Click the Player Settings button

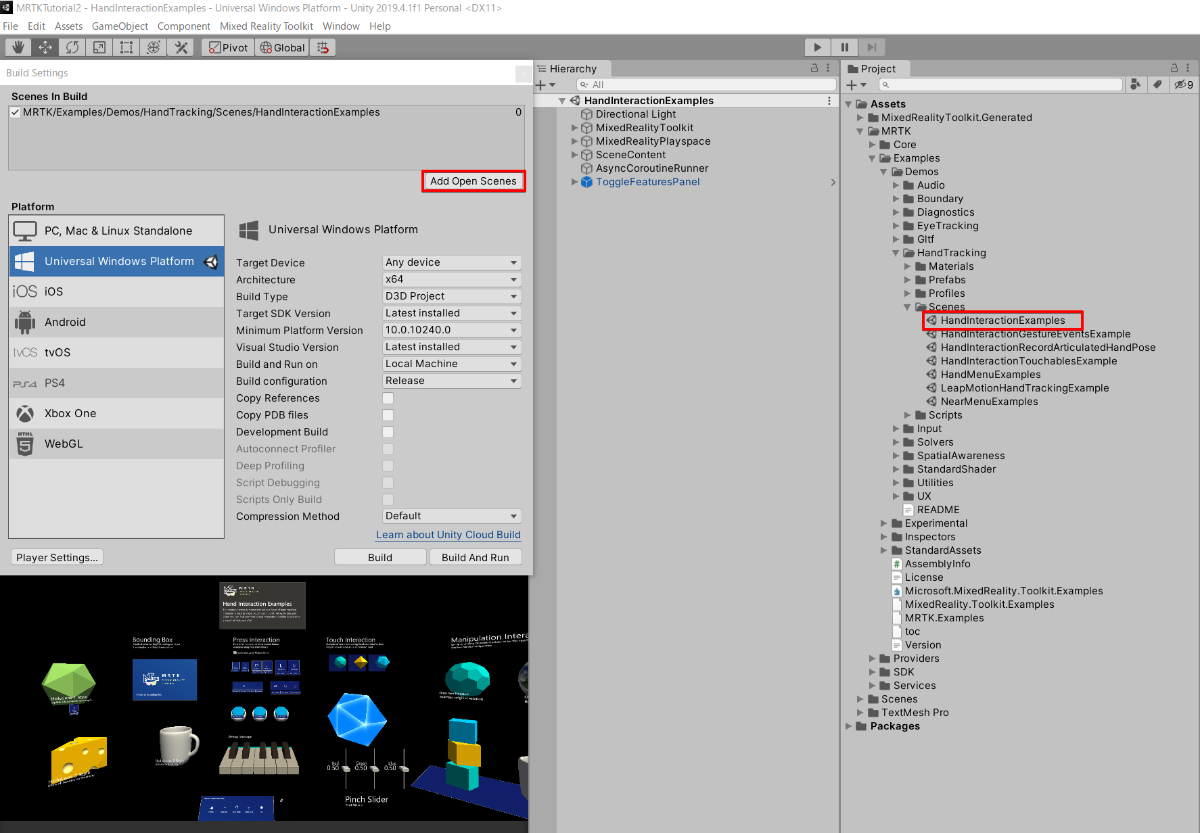coord(57,557)
